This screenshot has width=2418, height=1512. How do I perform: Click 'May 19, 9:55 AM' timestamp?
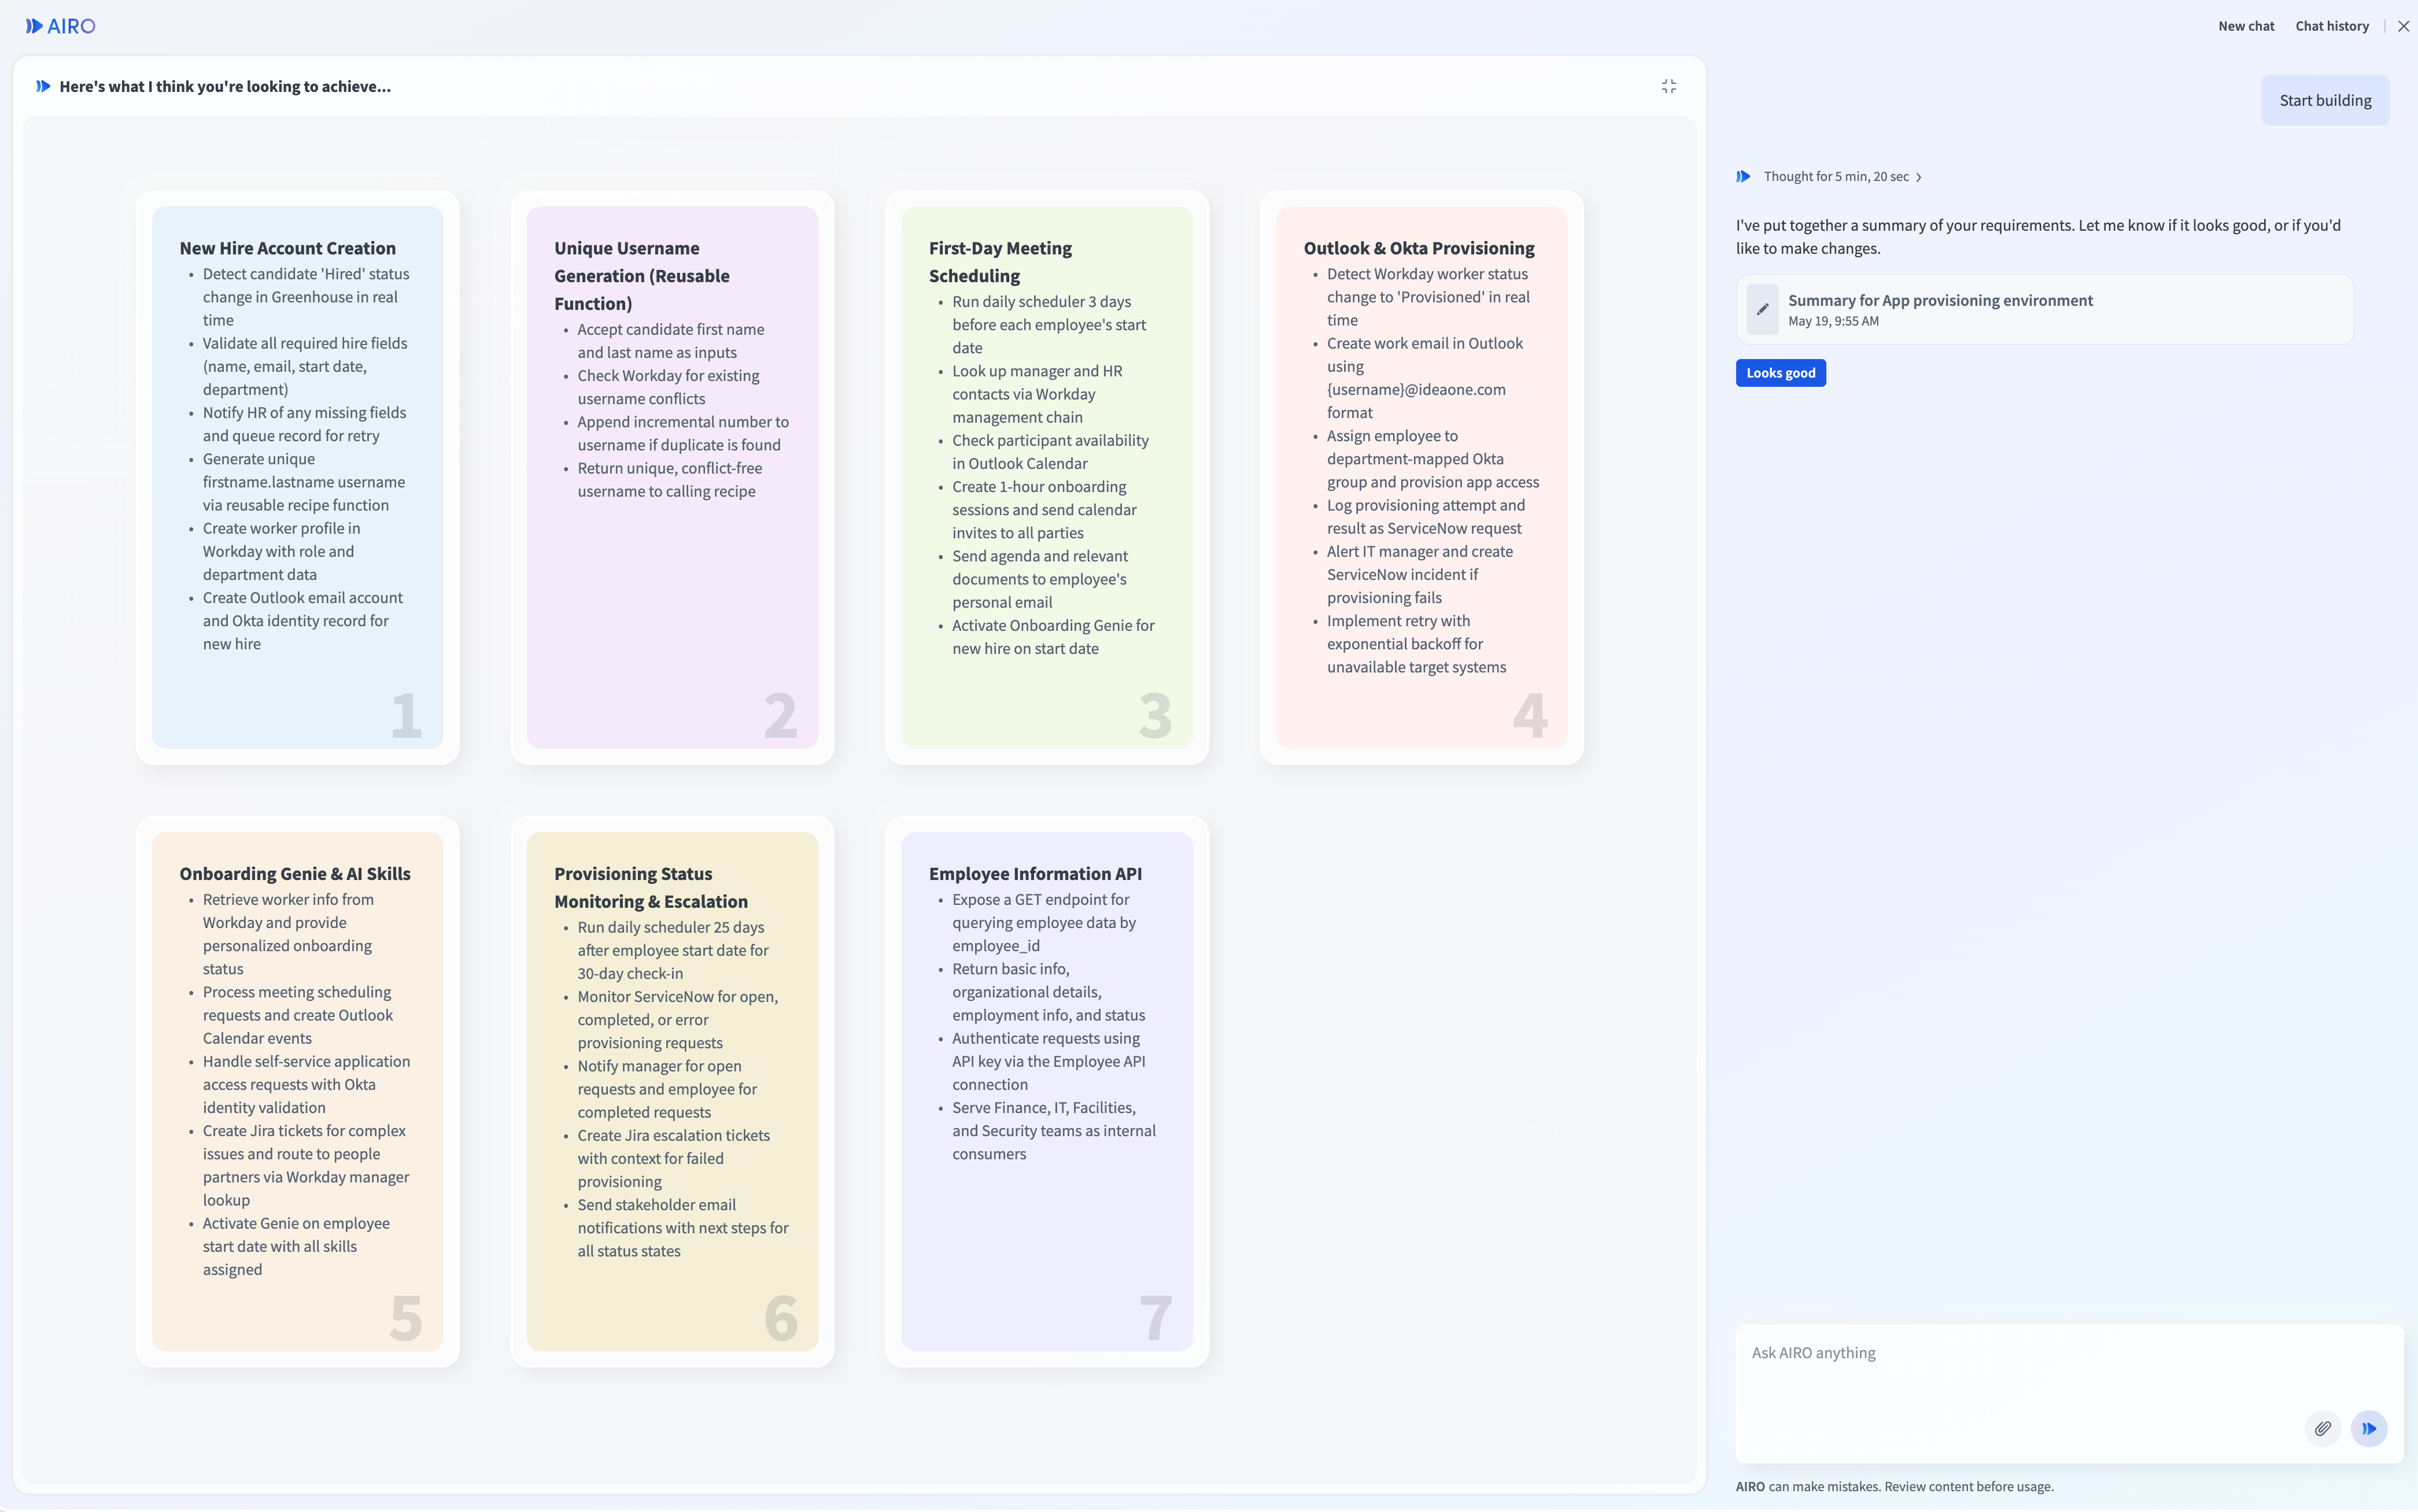tap(1833, 321)
